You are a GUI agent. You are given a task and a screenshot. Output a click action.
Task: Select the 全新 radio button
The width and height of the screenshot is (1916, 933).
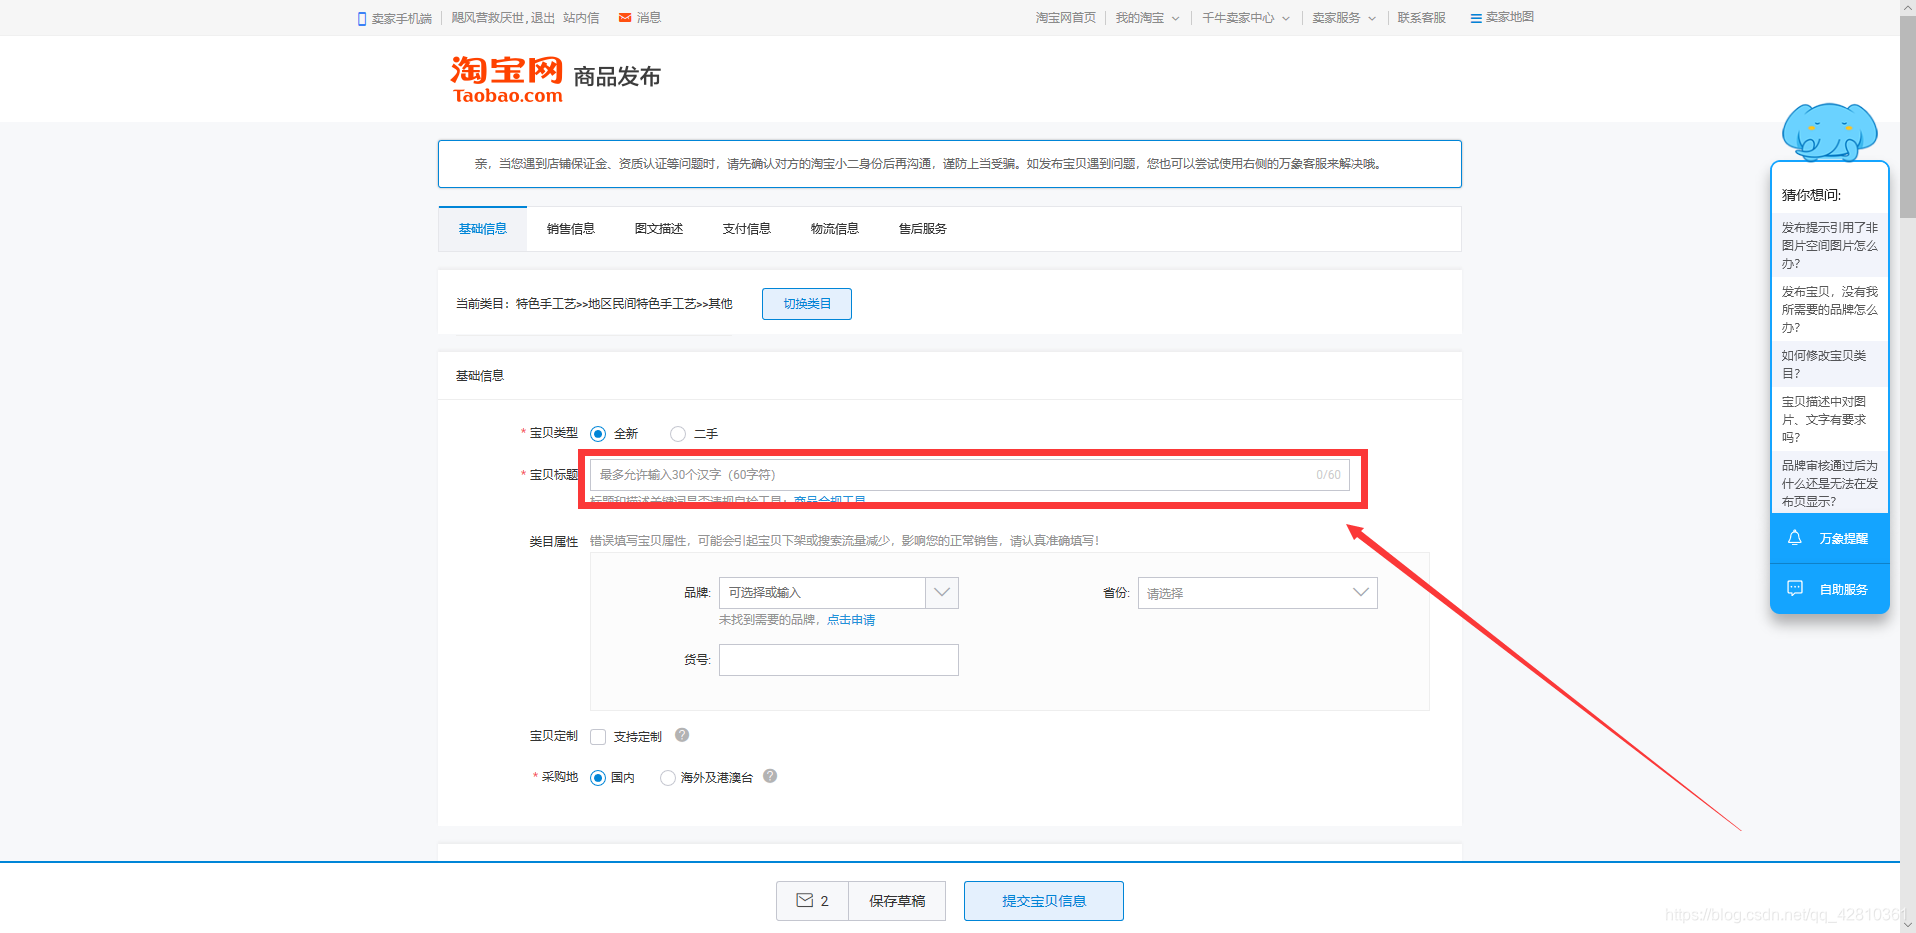click(x=598, y=434)
